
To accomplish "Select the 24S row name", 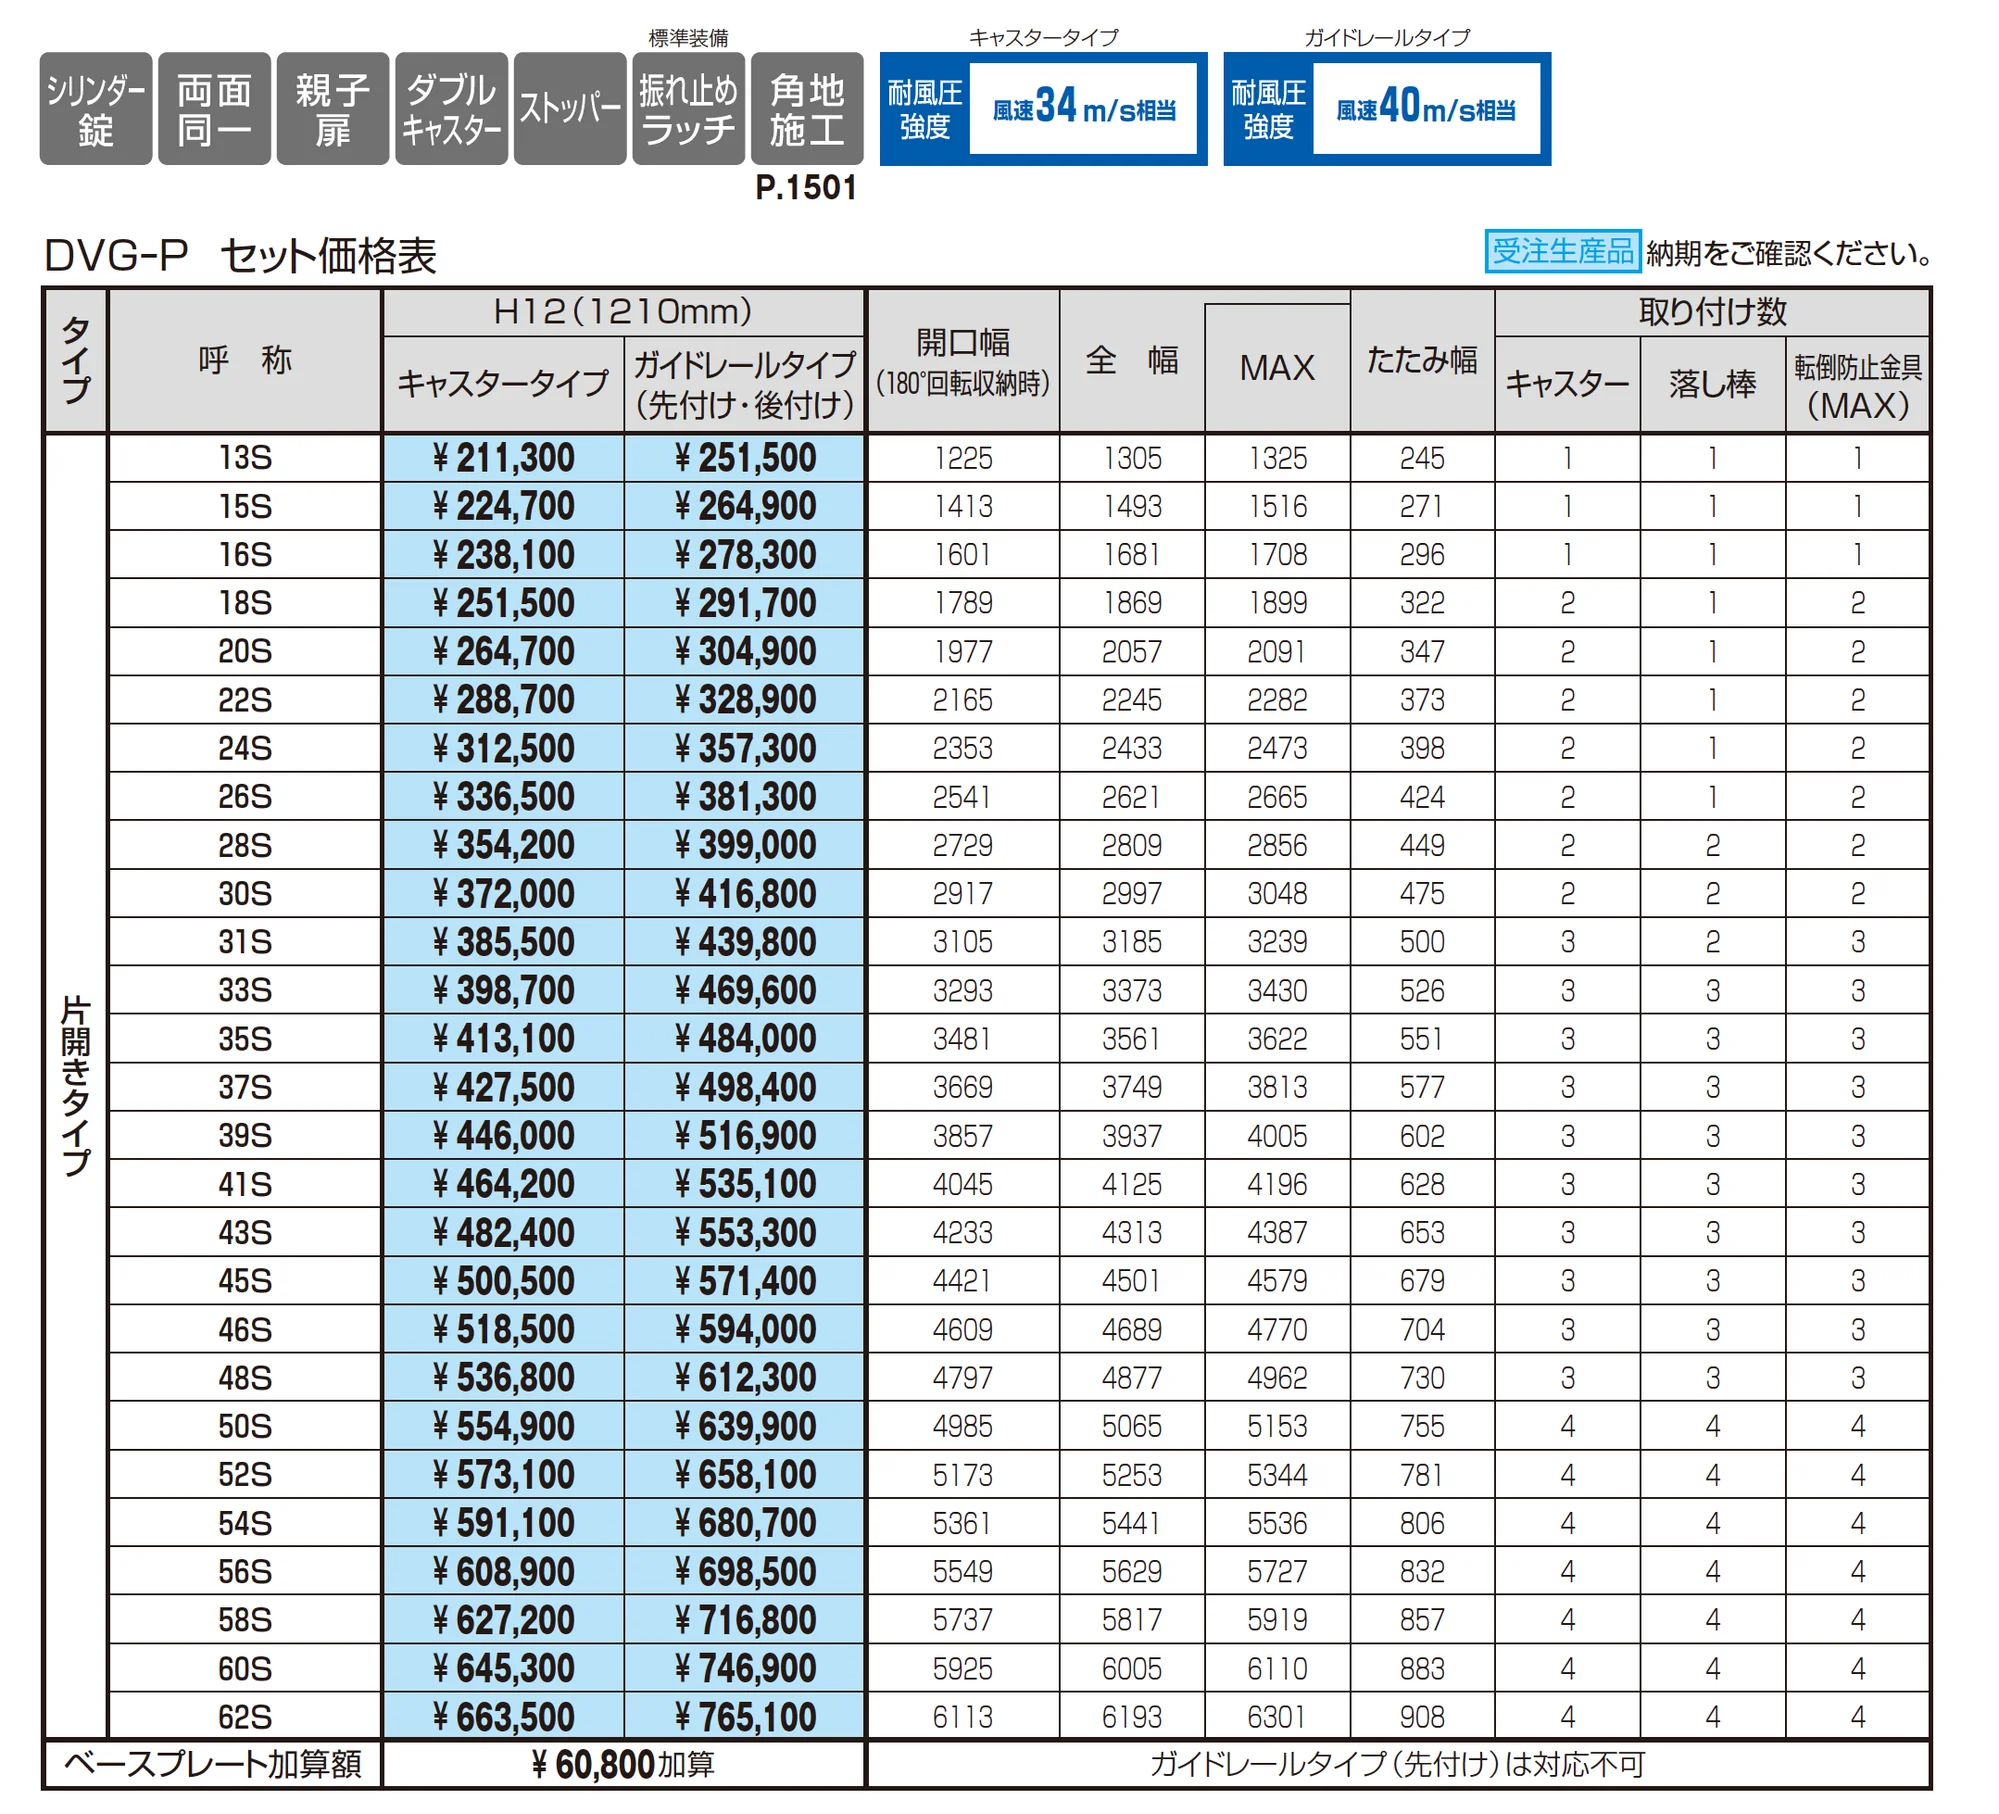I will (245, 748).
